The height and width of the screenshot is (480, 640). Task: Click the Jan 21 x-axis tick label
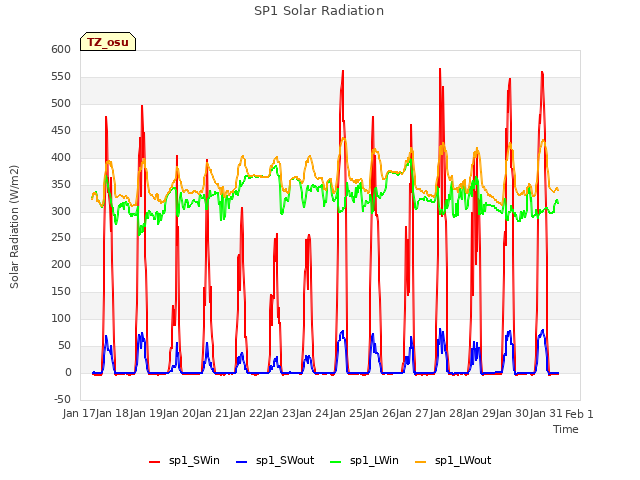coord(213,413)
